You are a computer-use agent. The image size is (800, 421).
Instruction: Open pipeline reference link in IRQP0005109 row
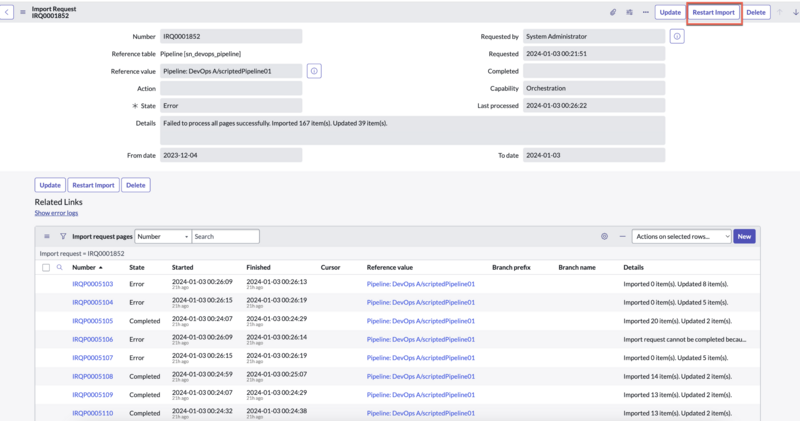pos(420,394)
